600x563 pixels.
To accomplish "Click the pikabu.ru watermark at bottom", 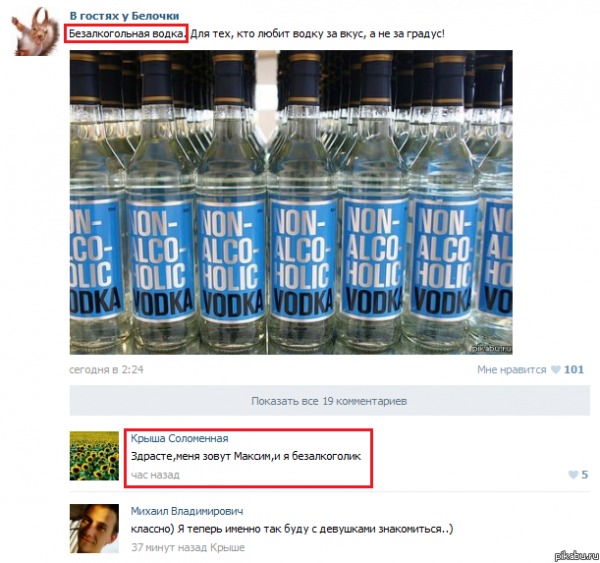I will pos(576,556).
